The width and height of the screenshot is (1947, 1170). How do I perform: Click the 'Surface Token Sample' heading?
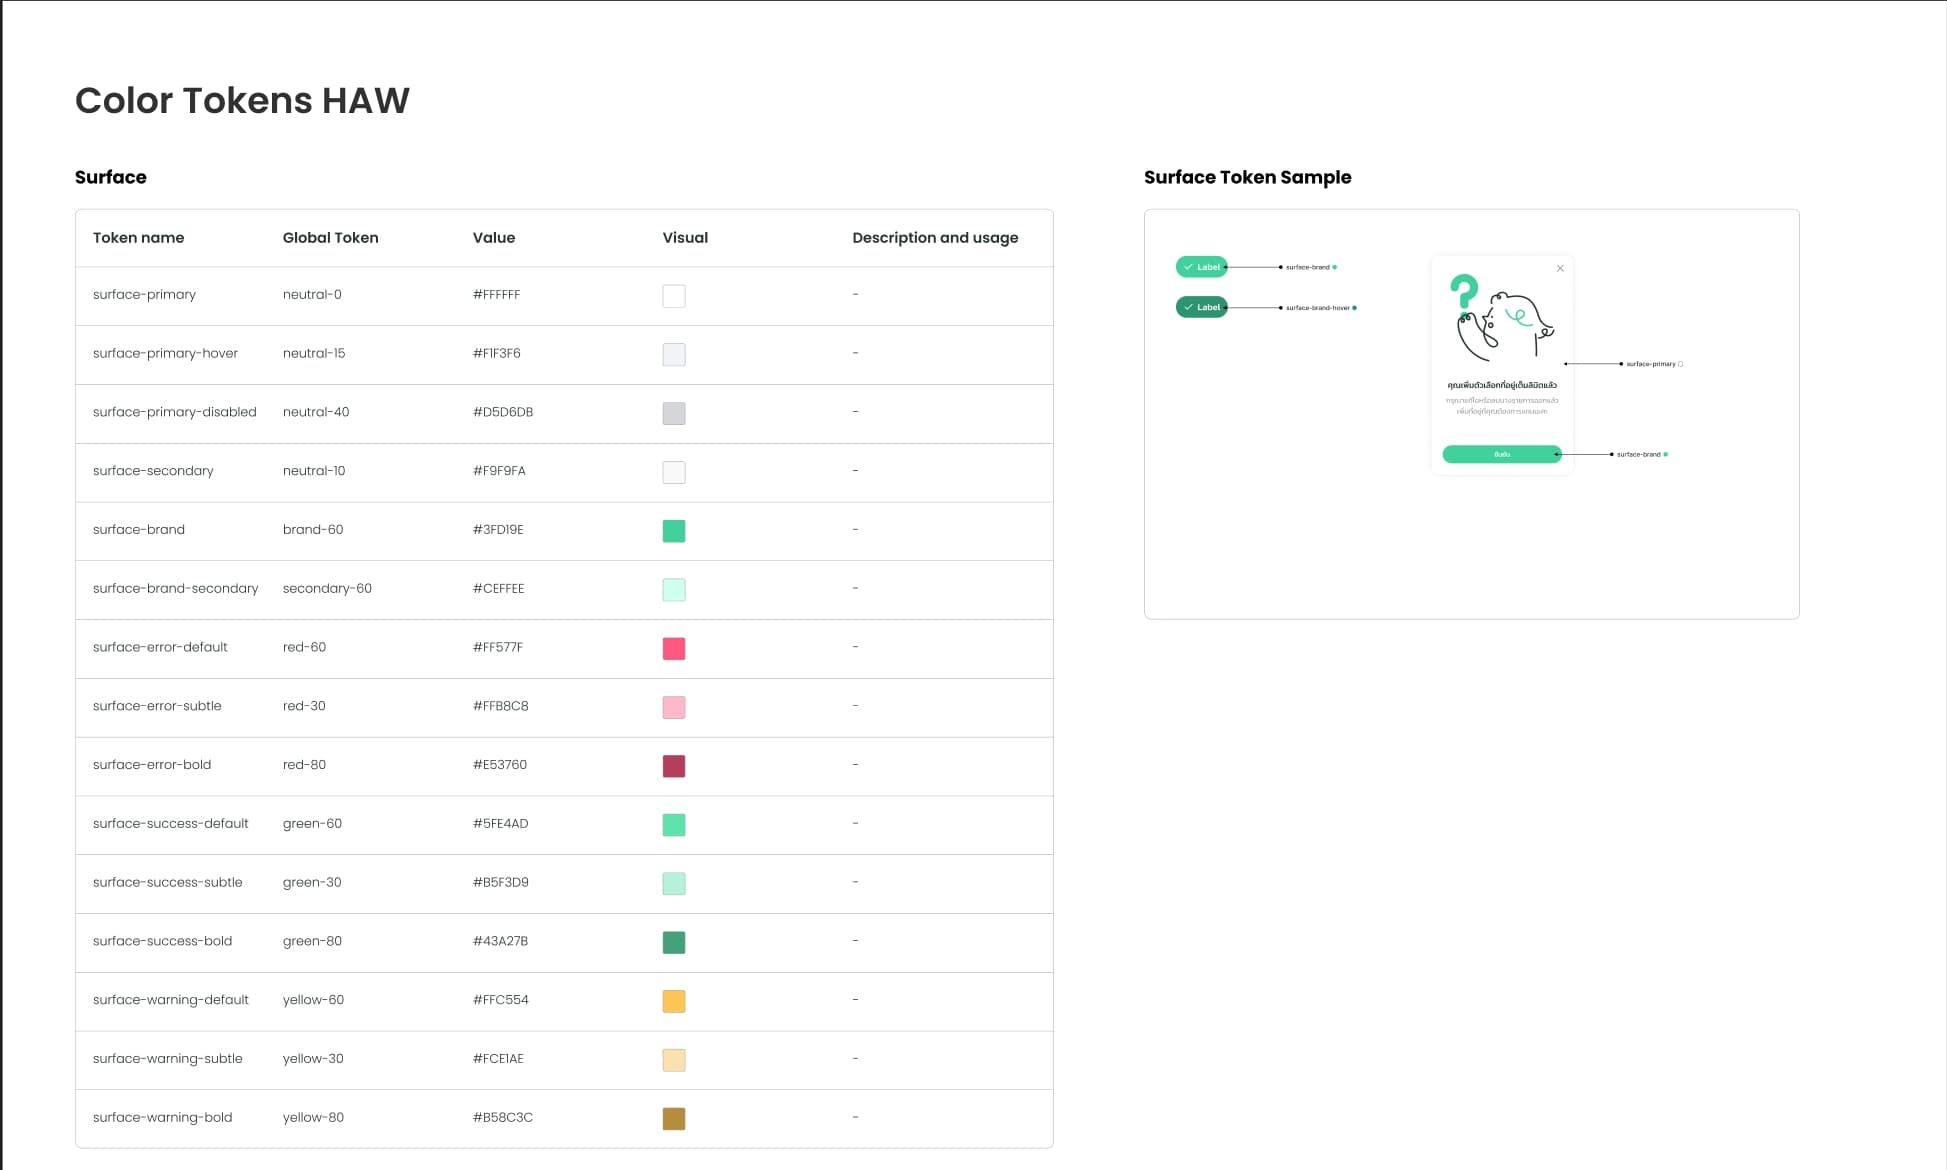click(x=1247, y=177)
